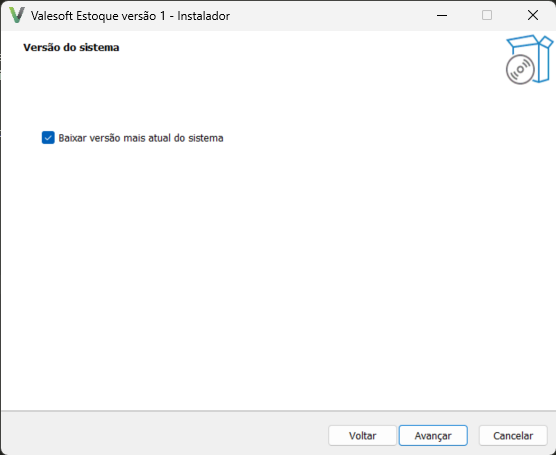Click the blue open box graphic
Screen dimensions: 556x455
[x=535, y=57]
